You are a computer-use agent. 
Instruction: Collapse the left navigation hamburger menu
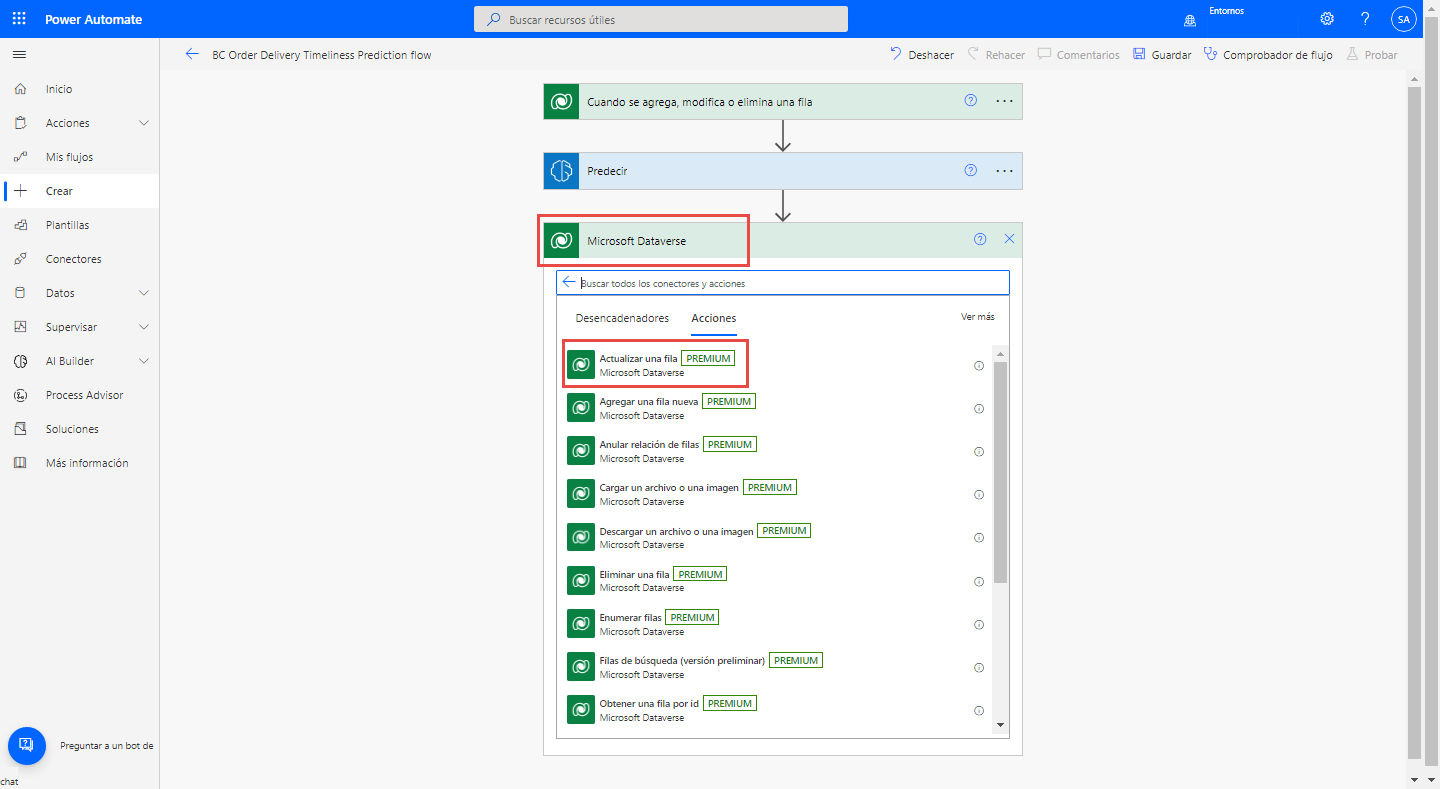click(x=20, y=54)
